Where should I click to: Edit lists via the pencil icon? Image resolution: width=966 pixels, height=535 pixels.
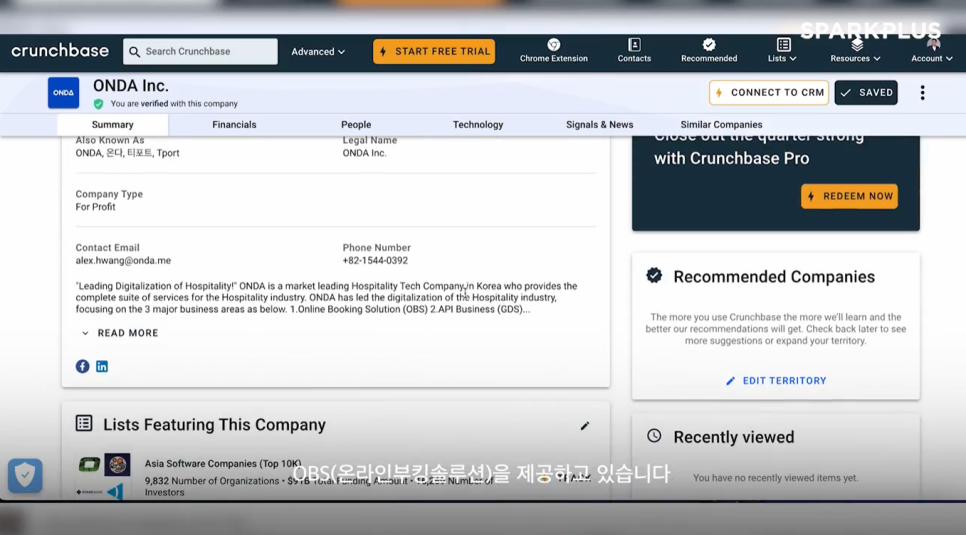585,426
